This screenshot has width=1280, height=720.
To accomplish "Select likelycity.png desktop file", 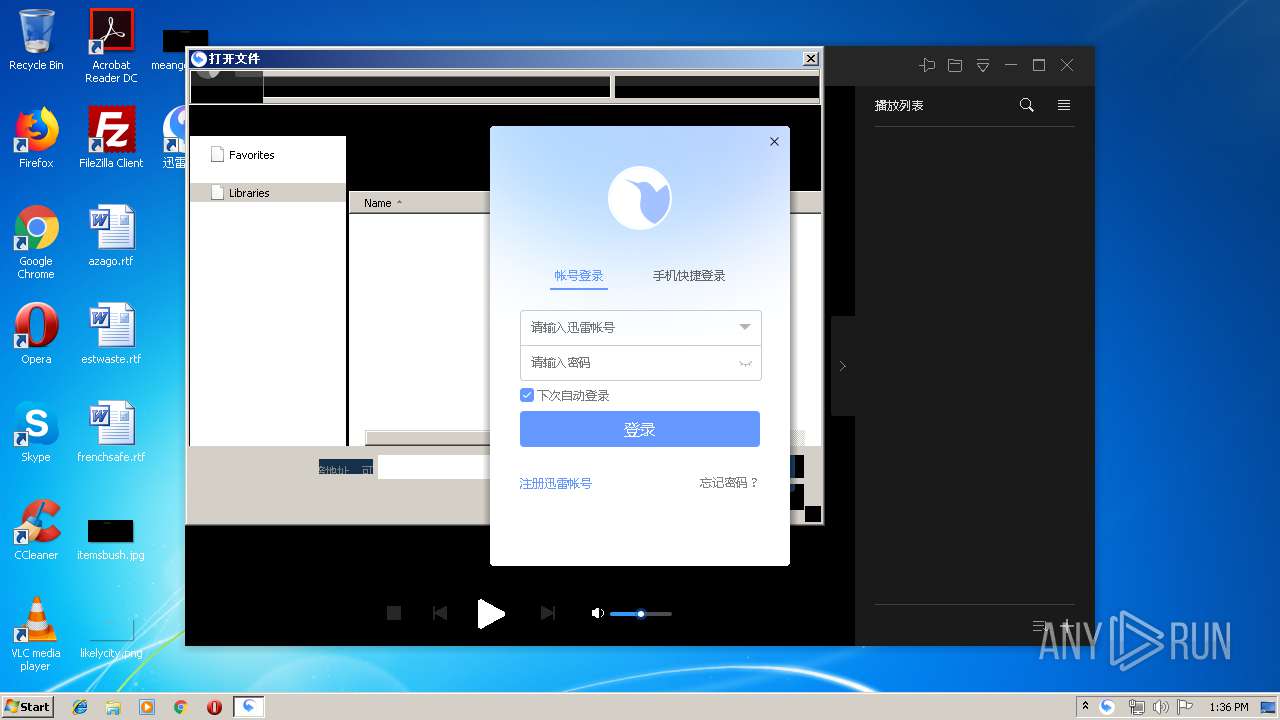I will coord(111,638).
